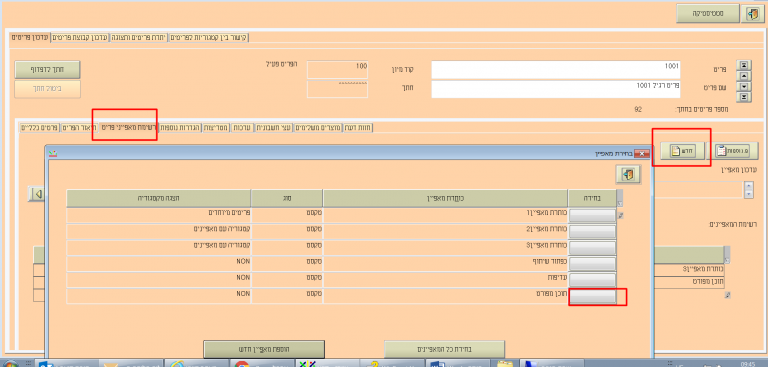This screenshot has height=367, width=768.
Task: Select the רשימת מאפייני פריט sub-tab
Action: (129, 127)
